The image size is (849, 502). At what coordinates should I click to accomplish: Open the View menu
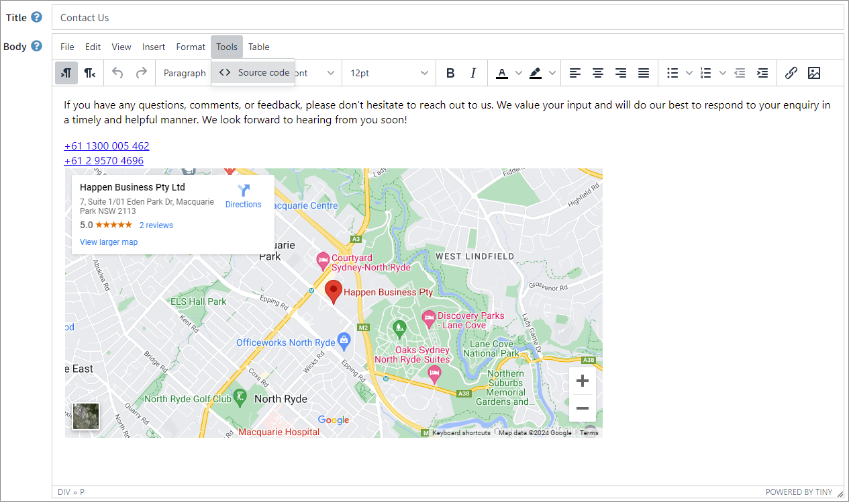pyautogui.click(x=121, y=47)
